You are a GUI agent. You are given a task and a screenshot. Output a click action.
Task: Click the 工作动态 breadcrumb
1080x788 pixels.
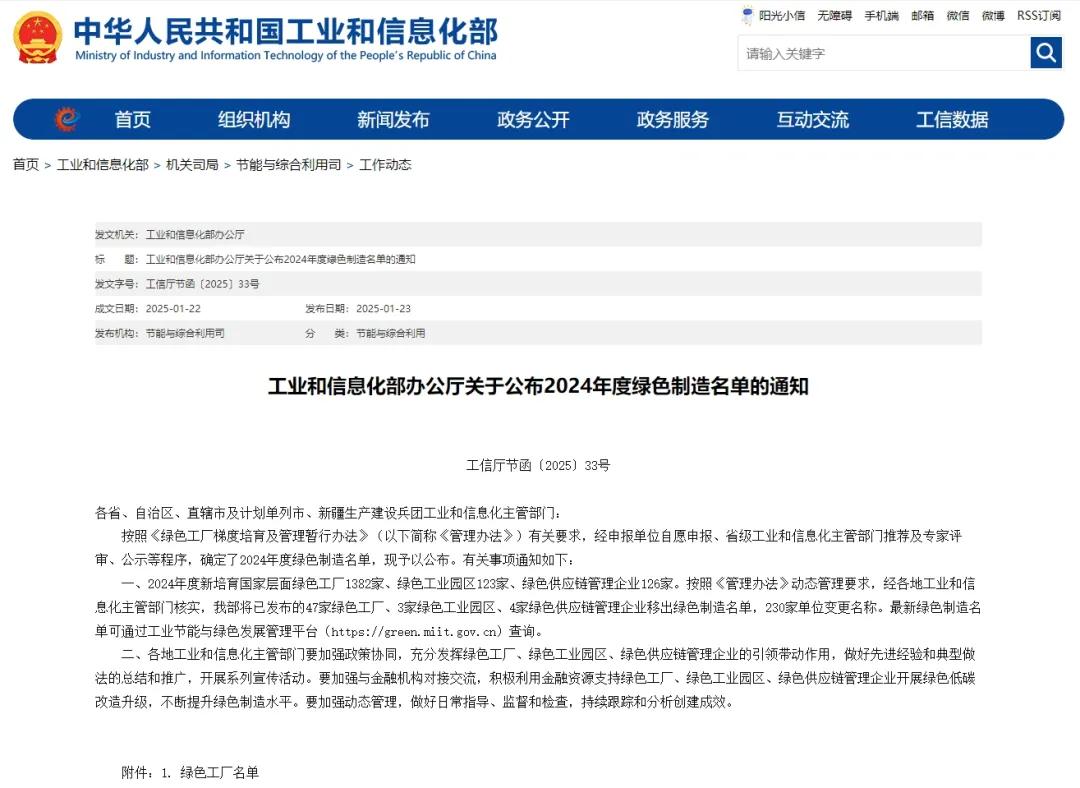(385, 165)
